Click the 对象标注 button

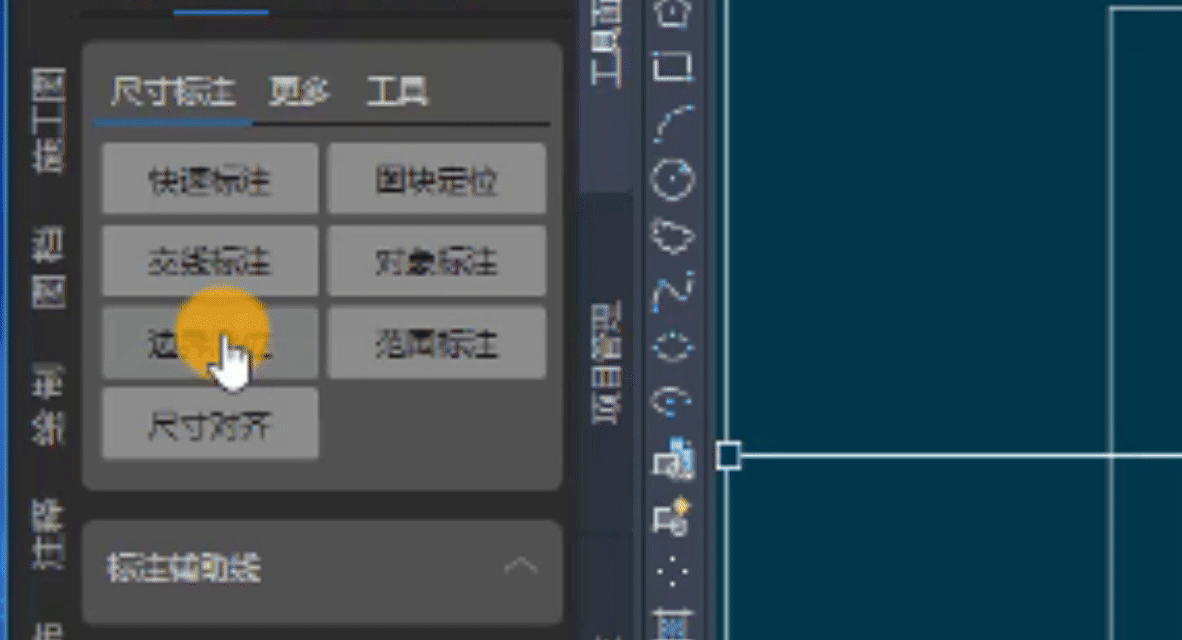pyautogui.click(x=436, y=261)
